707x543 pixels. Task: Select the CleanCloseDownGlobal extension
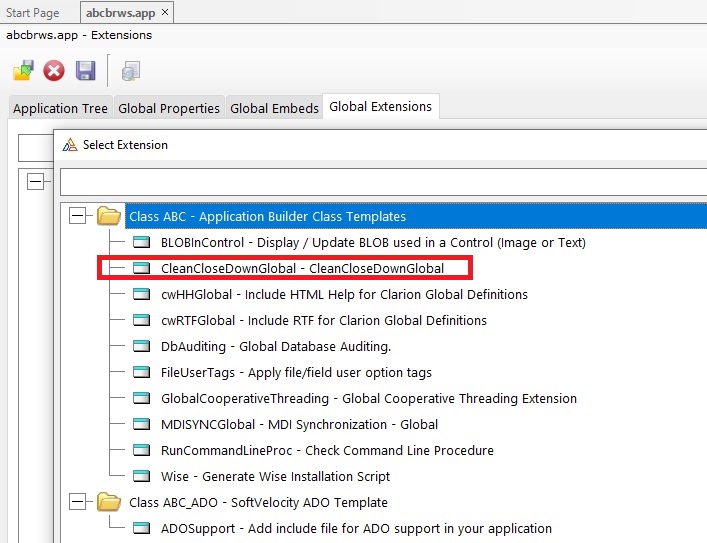click(302, 268)
